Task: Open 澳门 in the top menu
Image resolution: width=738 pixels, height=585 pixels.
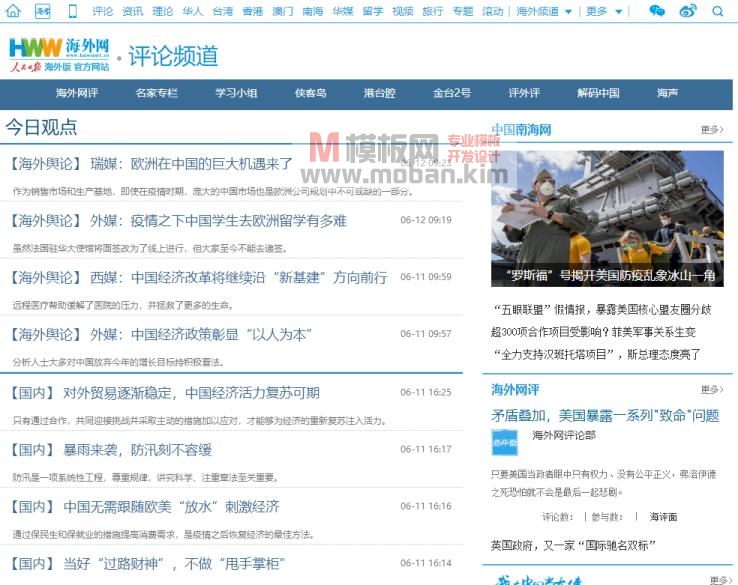Action: pos(283,11)
